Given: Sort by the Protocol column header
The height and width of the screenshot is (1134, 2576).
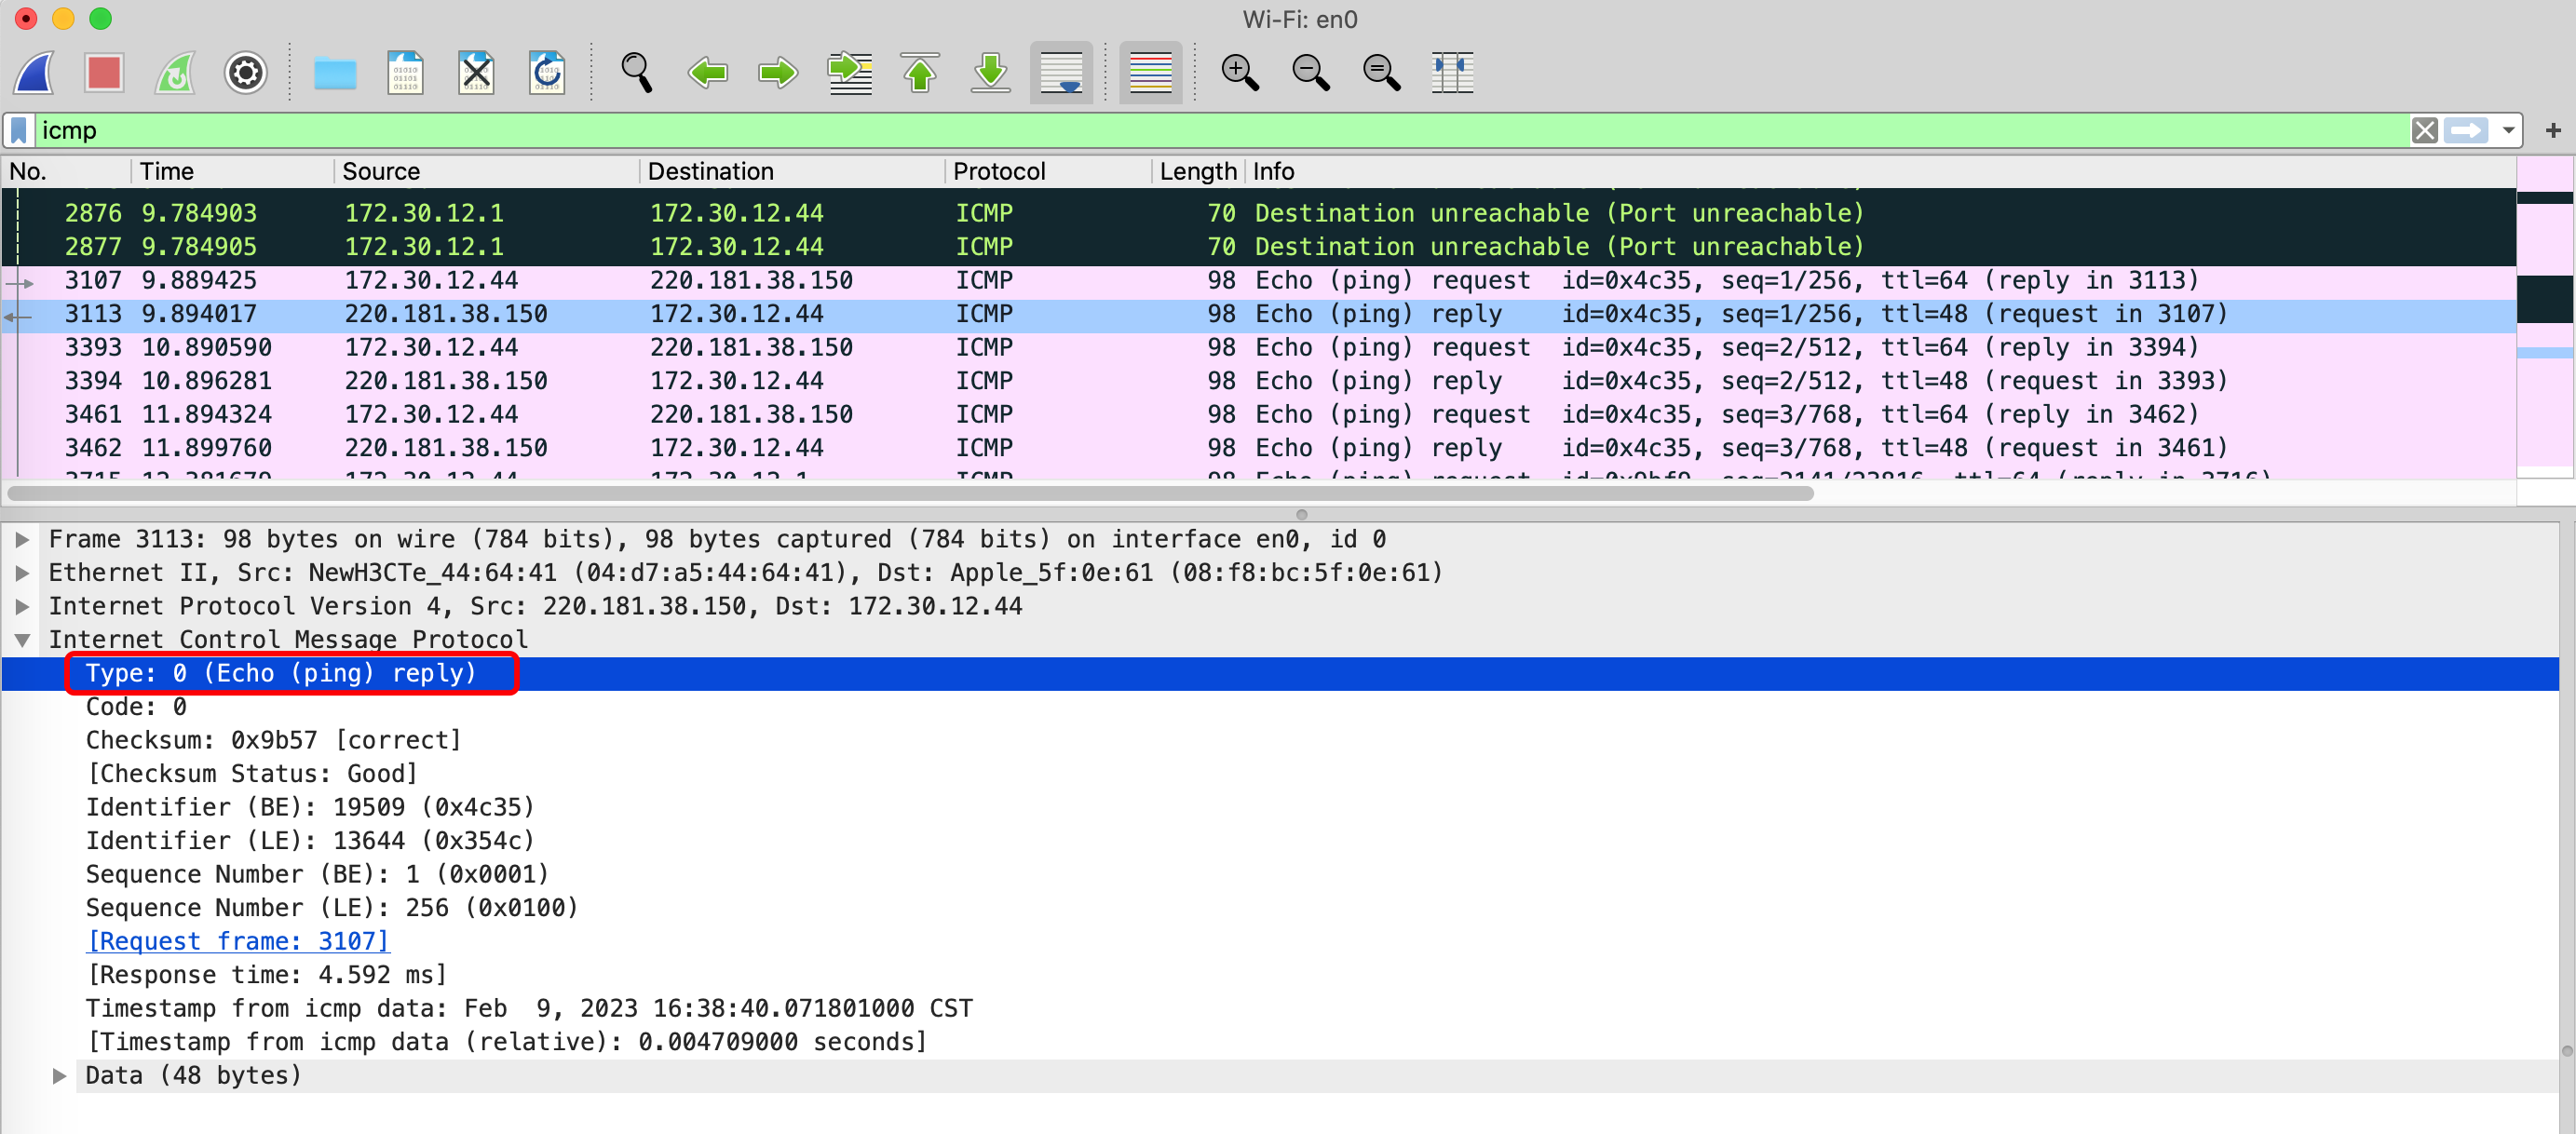Looking at the screenshot, I should coord(1048,172).
